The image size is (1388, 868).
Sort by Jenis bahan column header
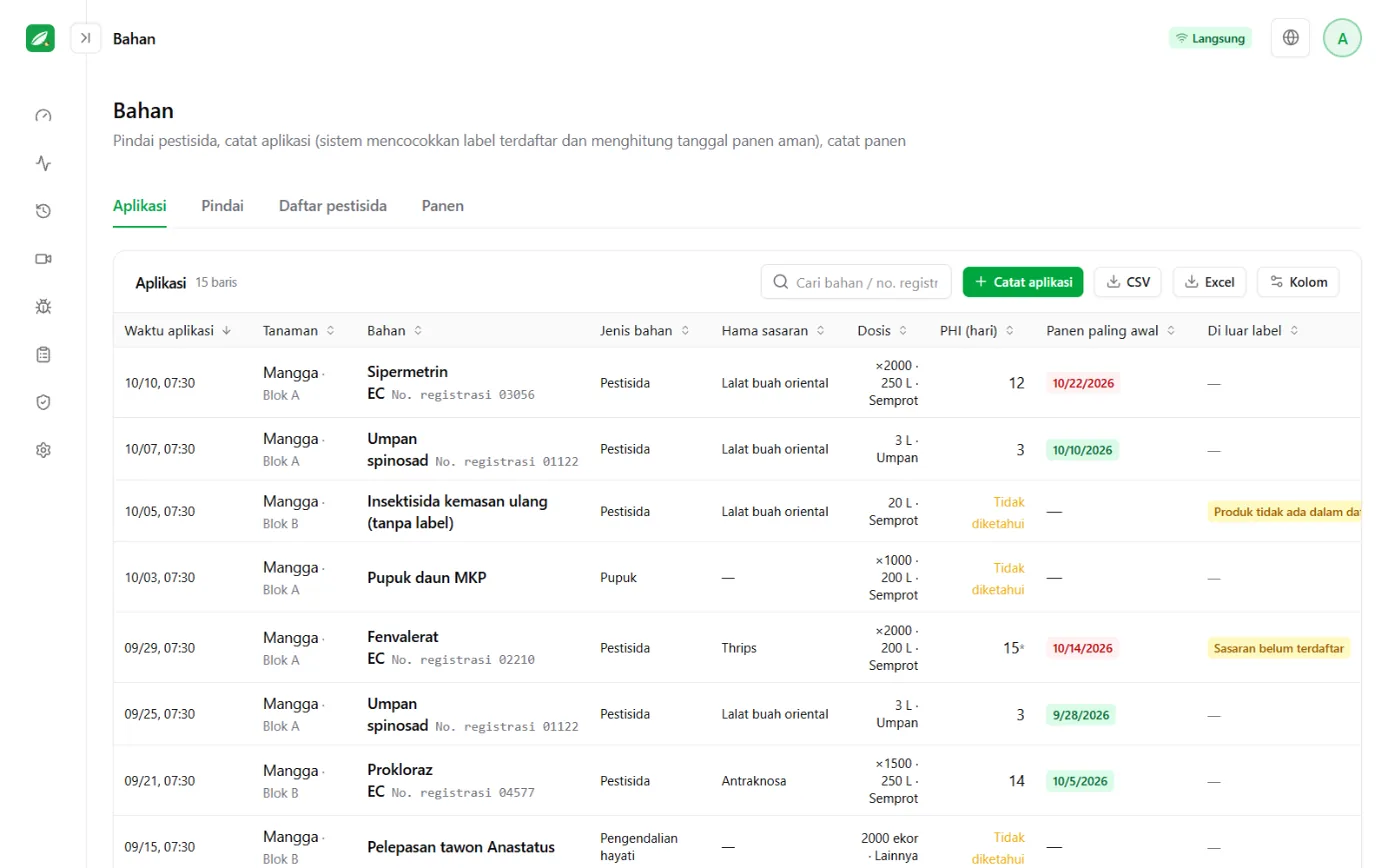pyautogui.click(x=645, y=330)
